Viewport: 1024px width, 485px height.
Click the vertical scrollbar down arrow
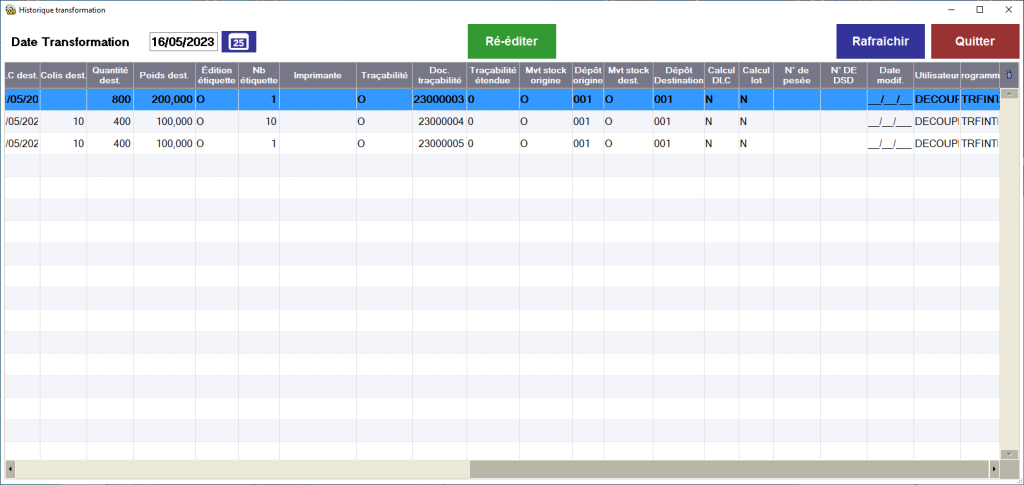click(1009, 453)
